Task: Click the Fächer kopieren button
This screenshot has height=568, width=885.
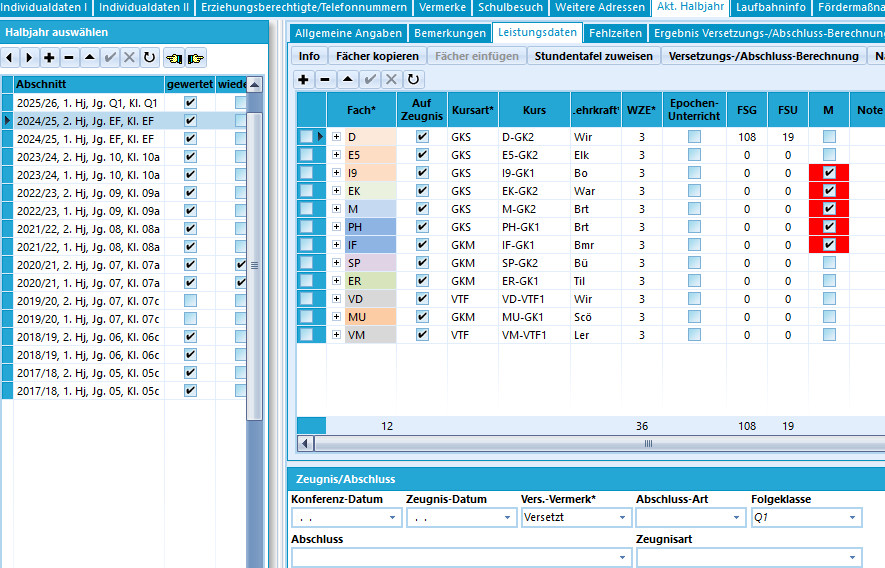Action: click(377, 56)
